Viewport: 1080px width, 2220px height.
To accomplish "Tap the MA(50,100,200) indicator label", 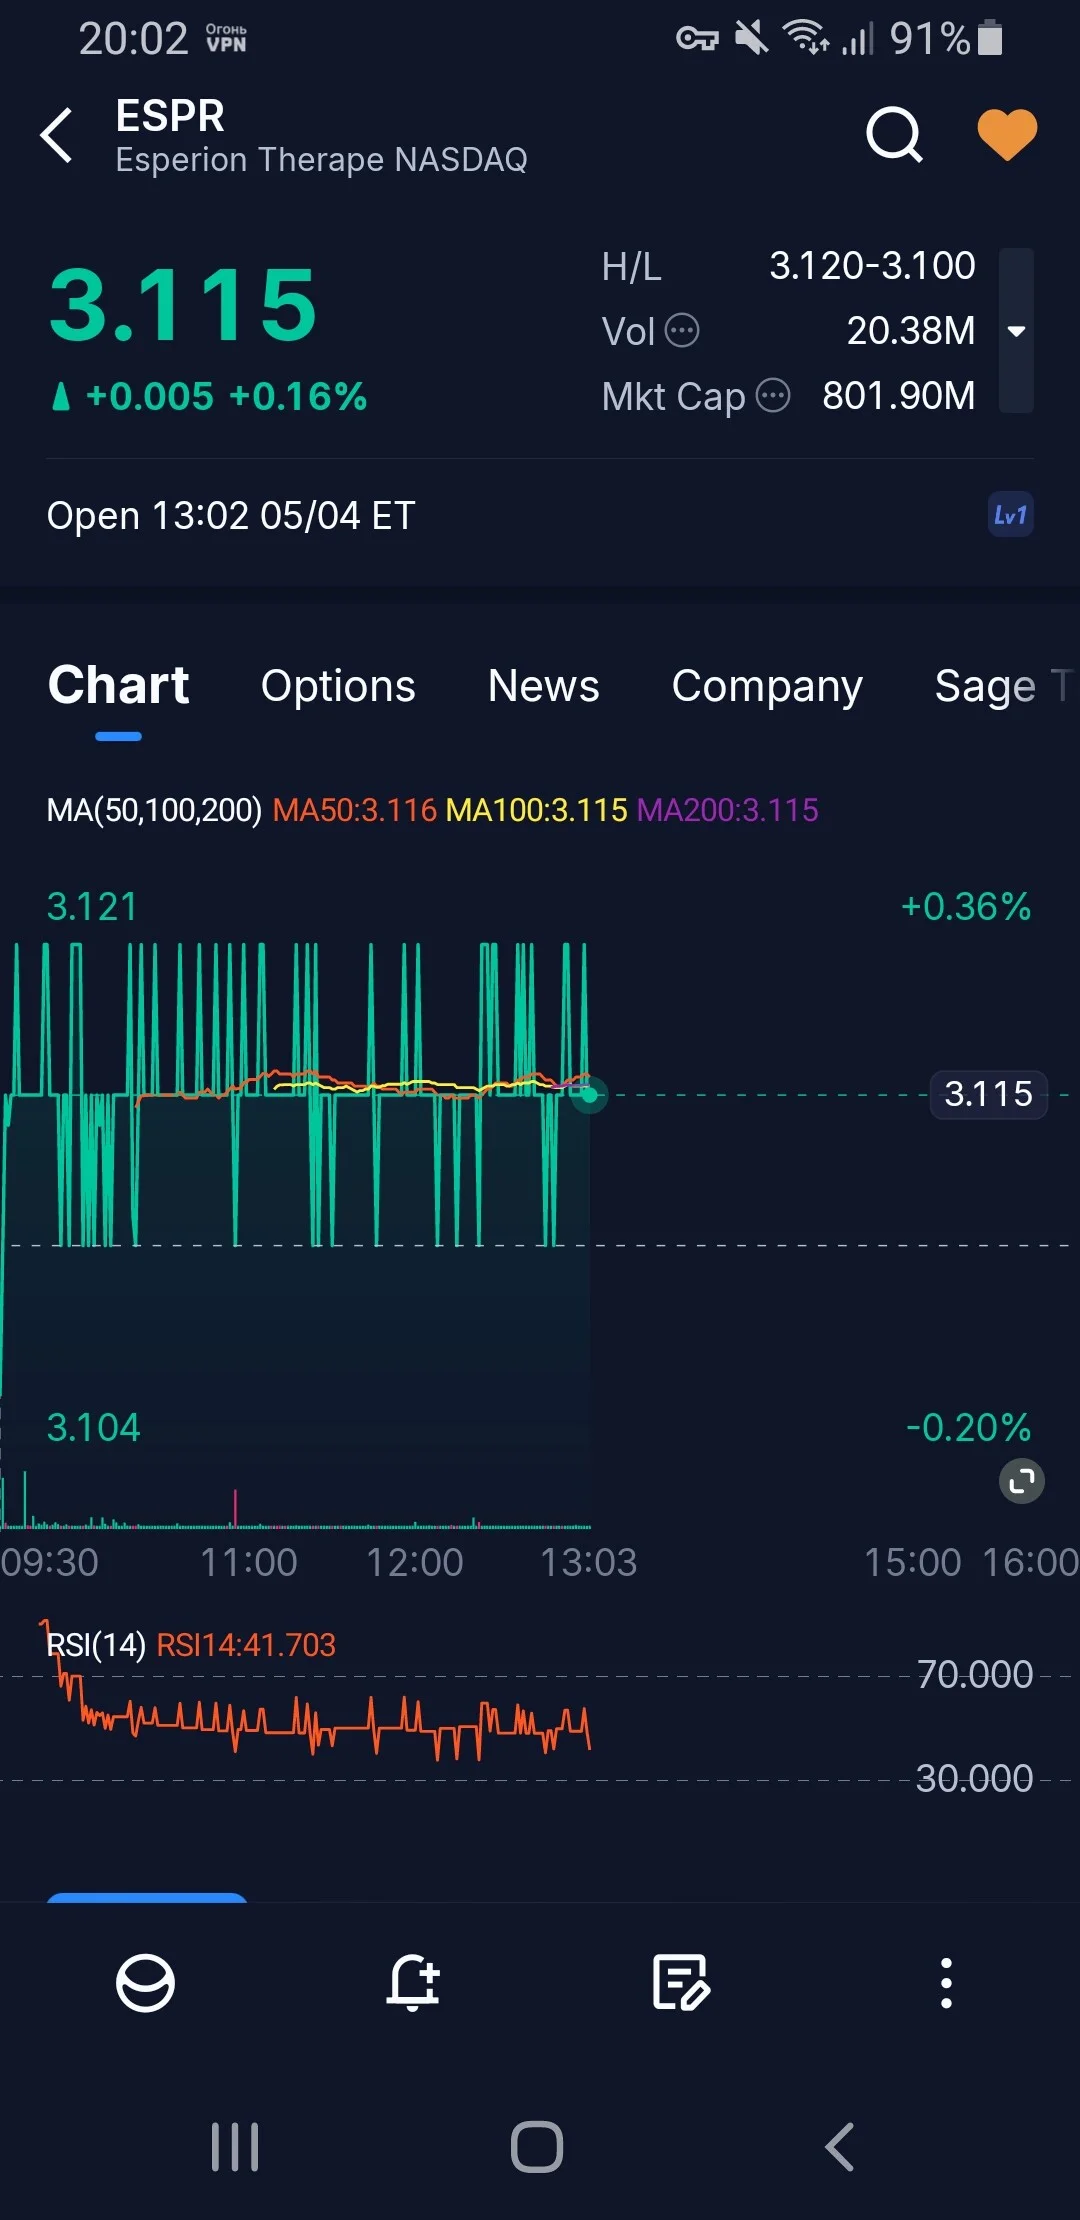I will pyautogui.click(x=154, y=810).
